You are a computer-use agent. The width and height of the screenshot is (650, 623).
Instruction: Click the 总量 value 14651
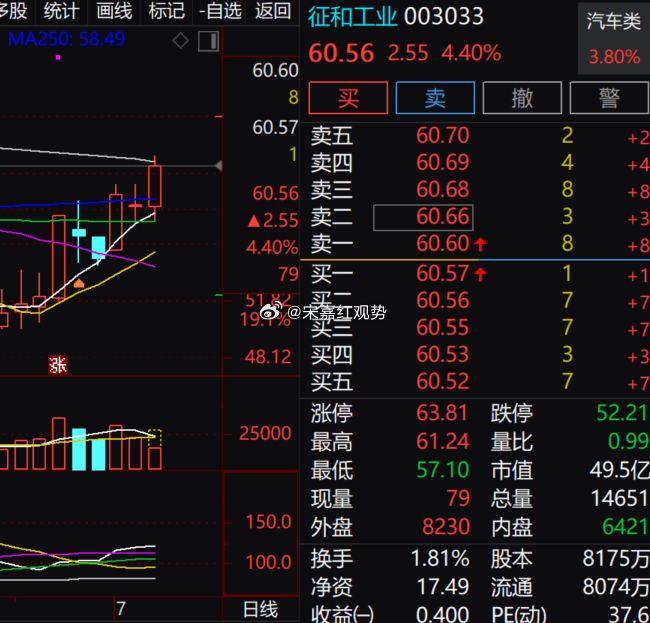(x=619, y=499)
